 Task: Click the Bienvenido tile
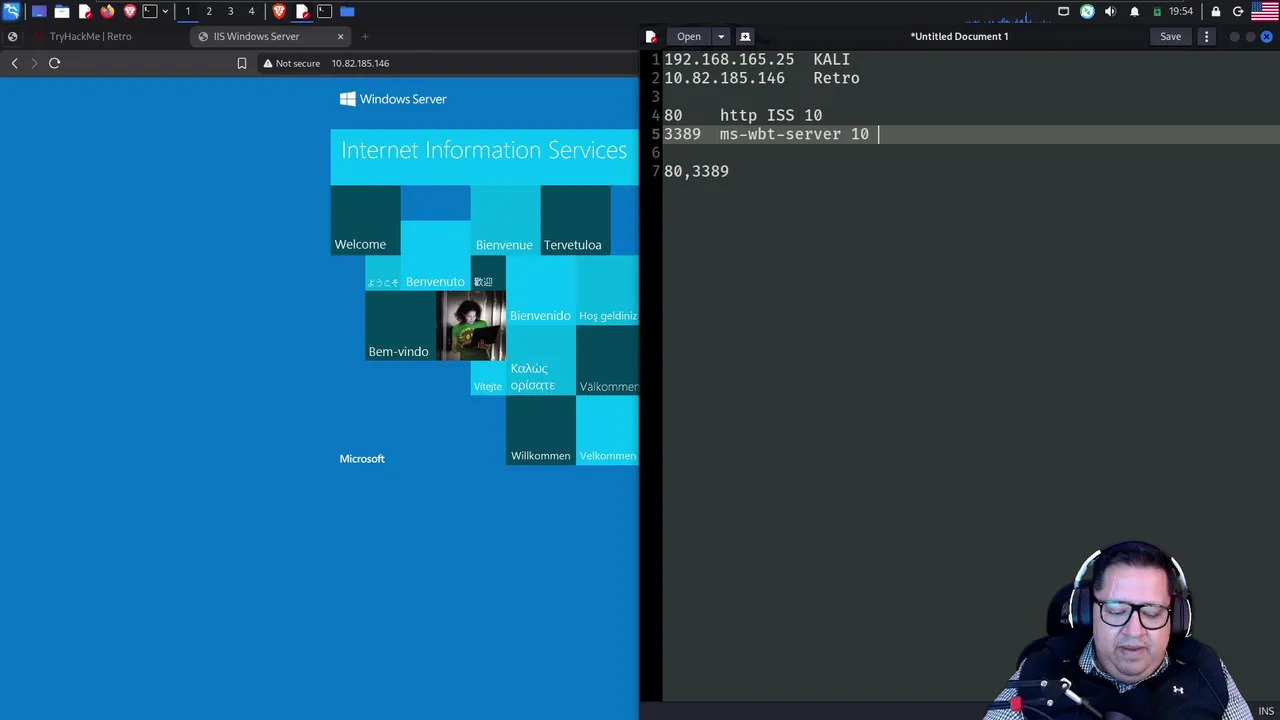540,290
